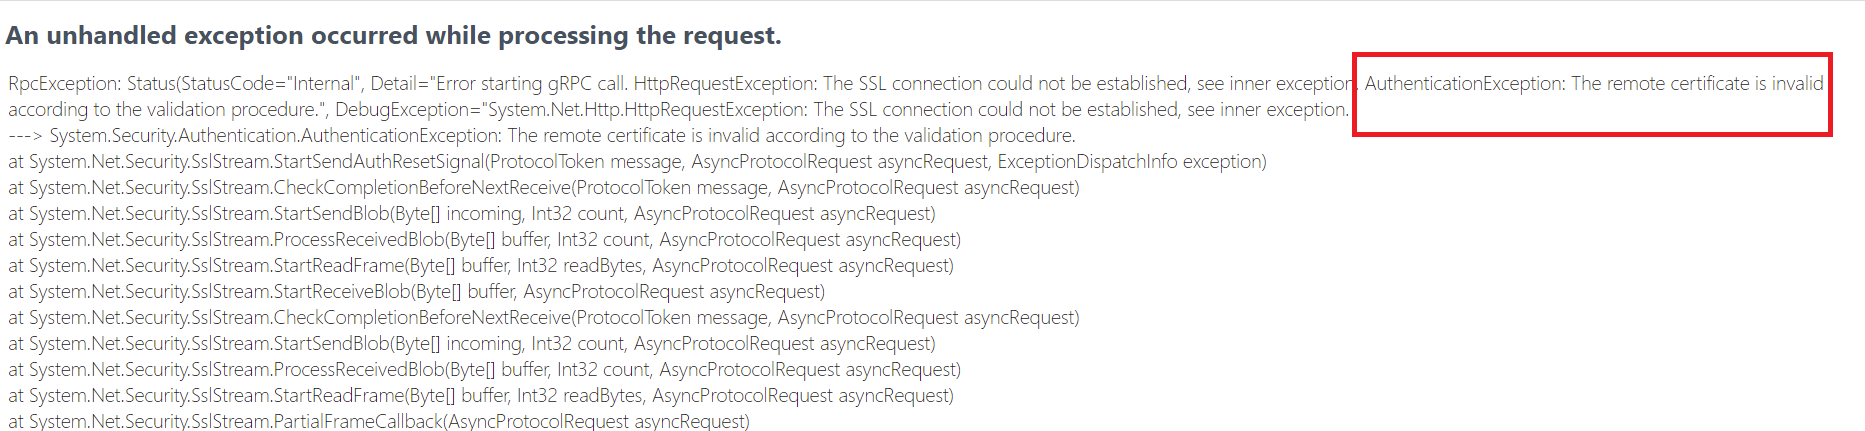Click the System.Security.Authentication.AuthenticationException arrow line
1865x431 pixels.
(542, 136)
